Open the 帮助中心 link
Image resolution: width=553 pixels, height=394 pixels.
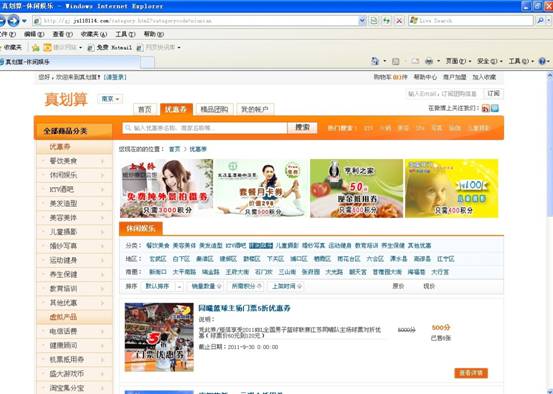(425, 77)
